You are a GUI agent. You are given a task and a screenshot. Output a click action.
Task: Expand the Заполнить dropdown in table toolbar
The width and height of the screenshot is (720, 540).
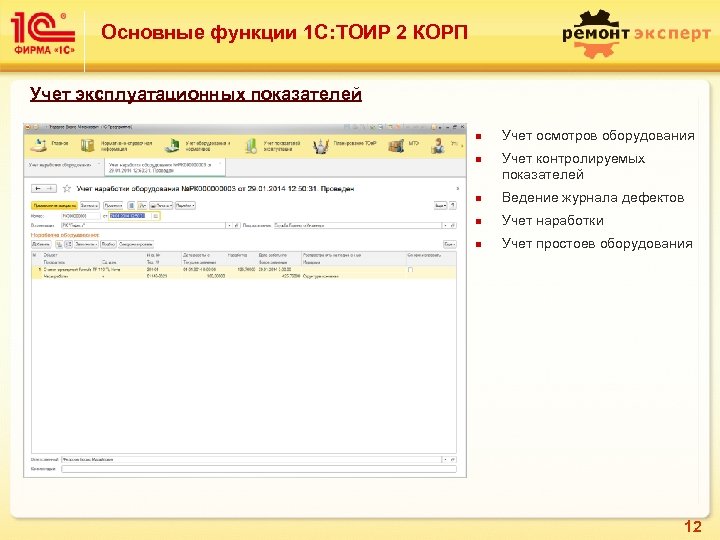pos(86,244)
